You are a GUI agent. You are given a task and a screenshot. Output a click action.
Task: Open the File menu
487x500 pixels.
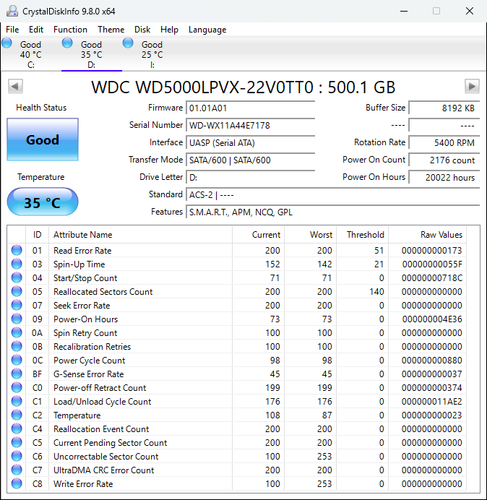tap(12, 30)
